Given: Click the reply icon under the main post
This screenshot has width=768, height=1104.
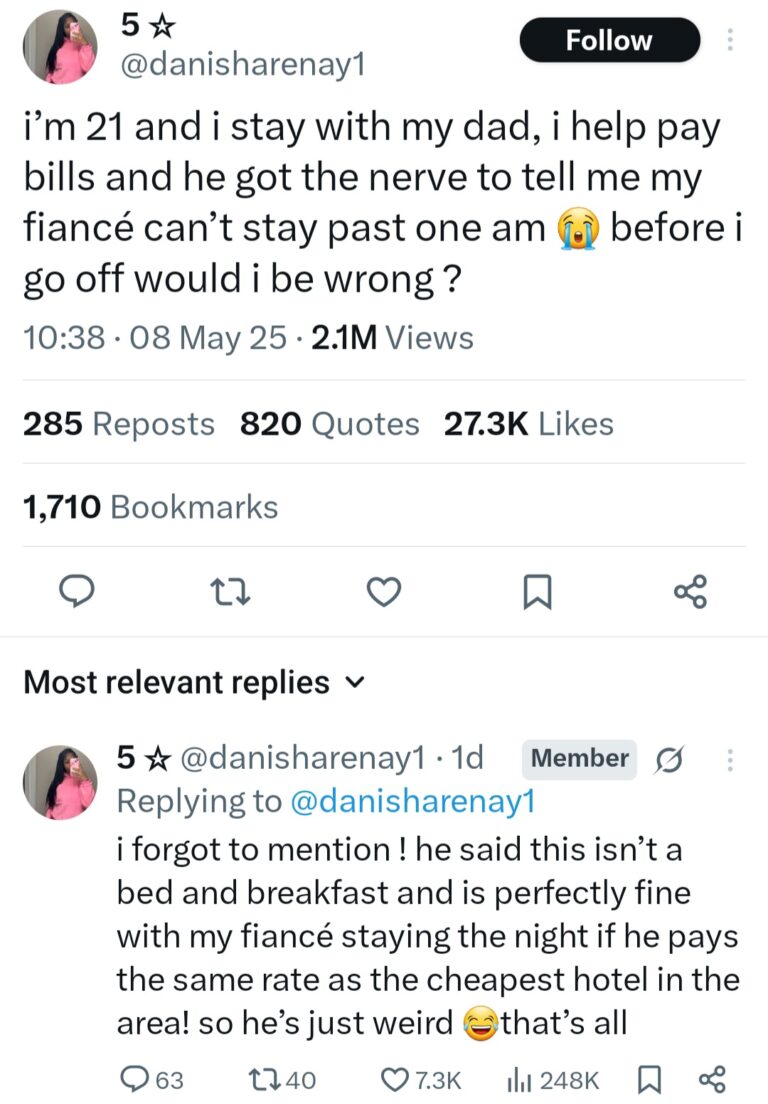Looking at the screenshot, I should pos(76,591).
